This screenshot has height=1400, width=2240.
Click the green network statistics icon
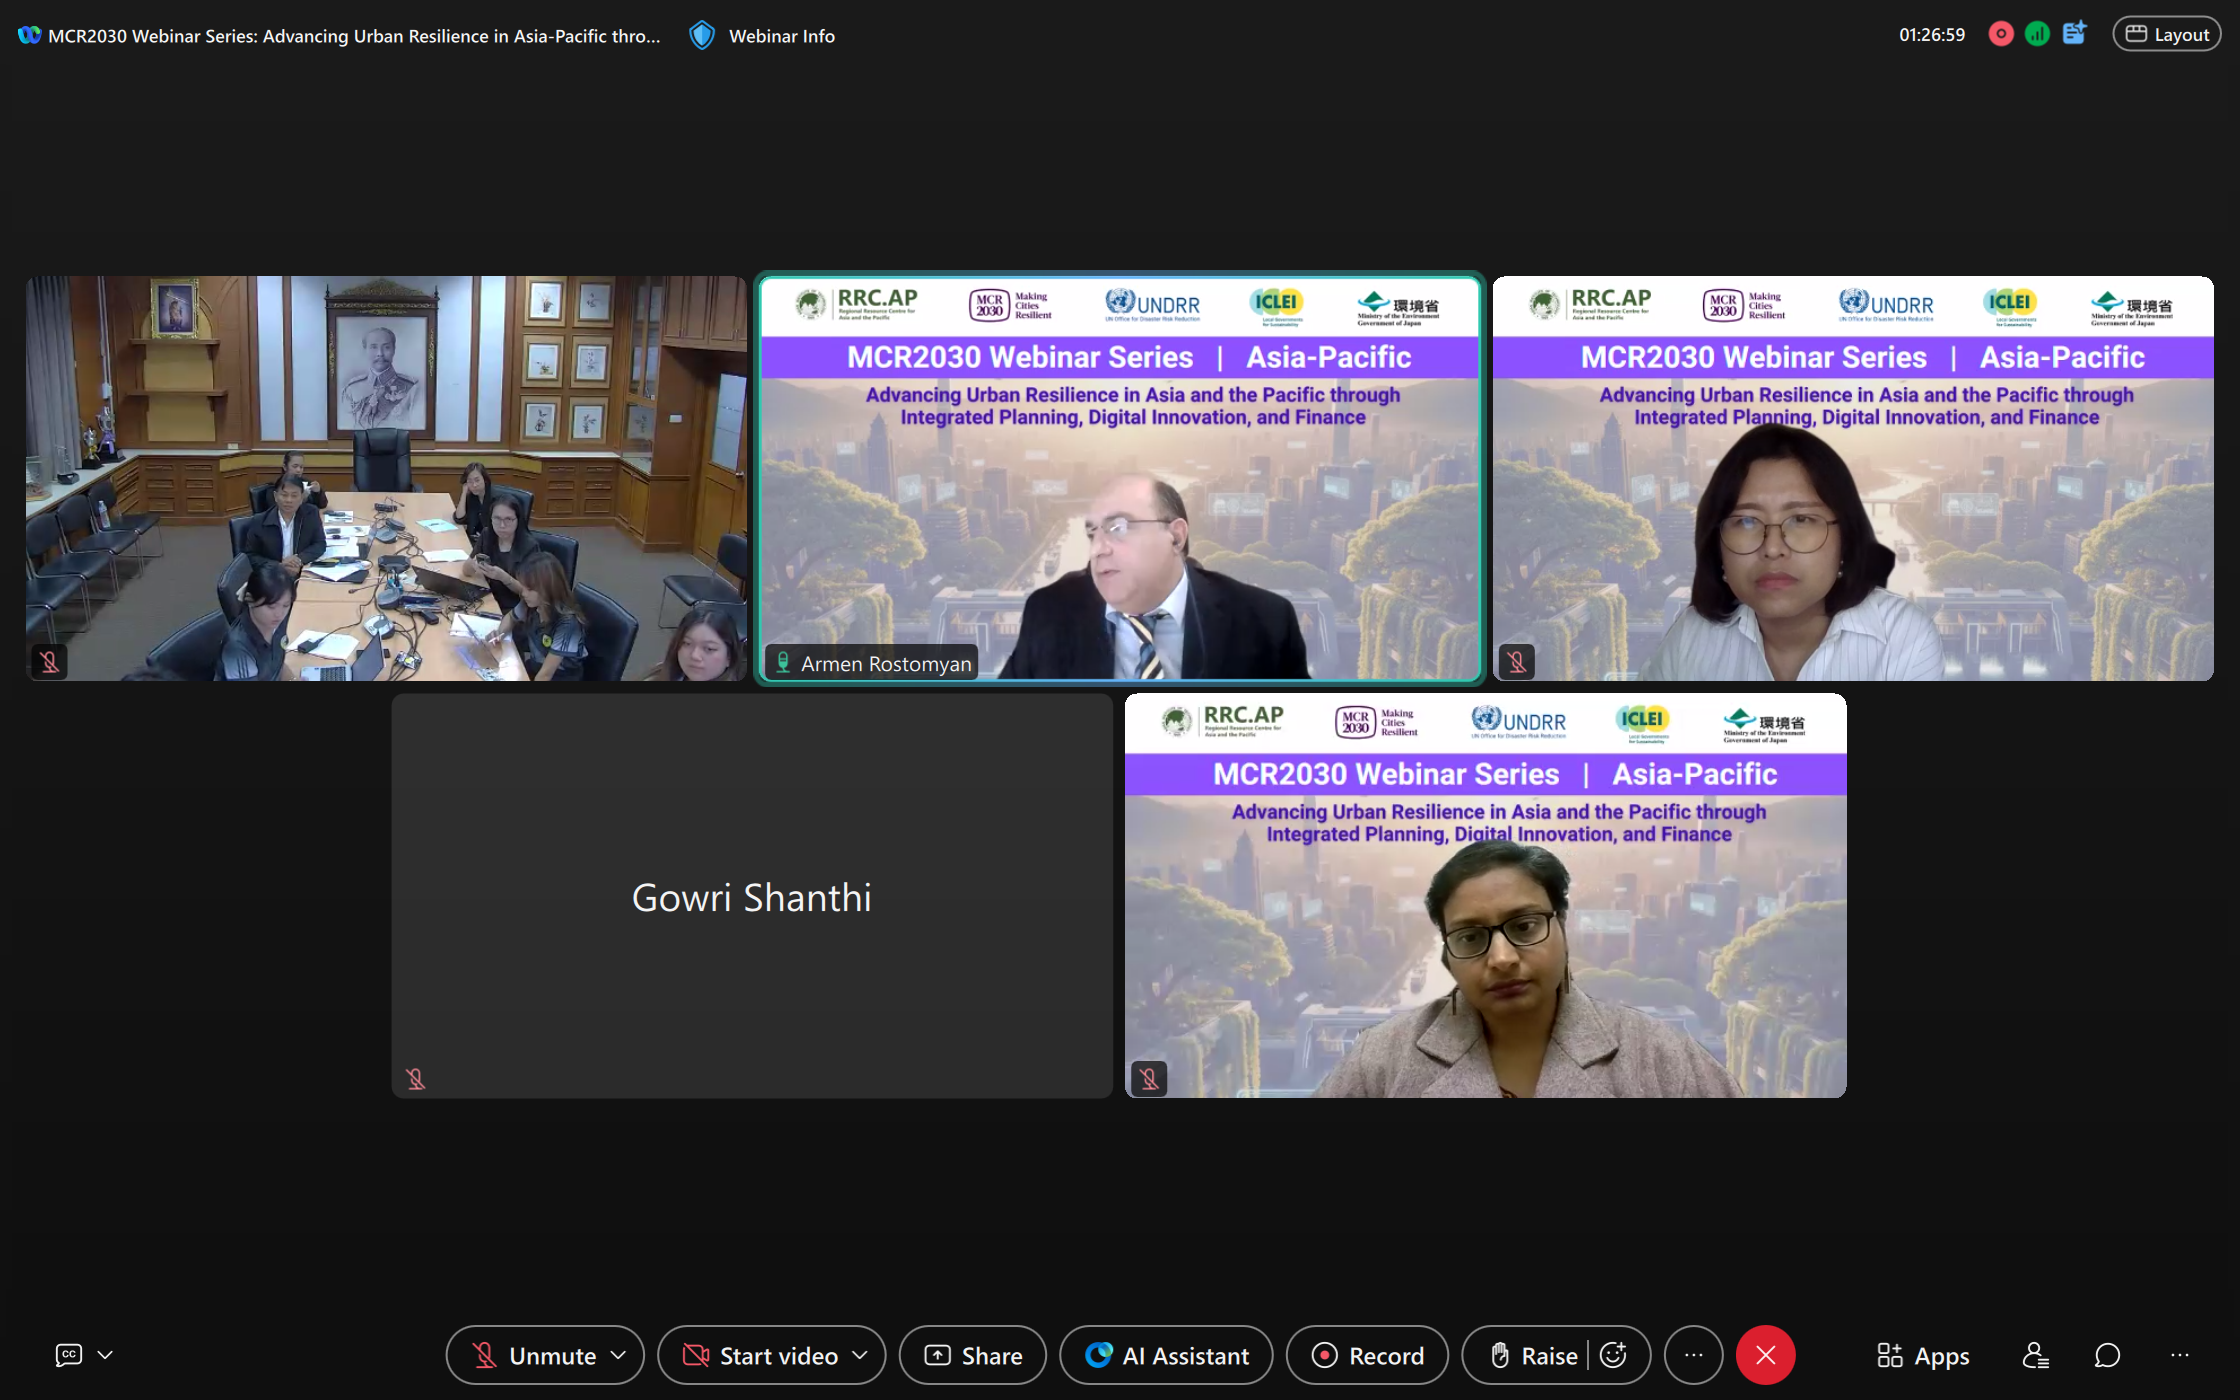click(2037, 34)
